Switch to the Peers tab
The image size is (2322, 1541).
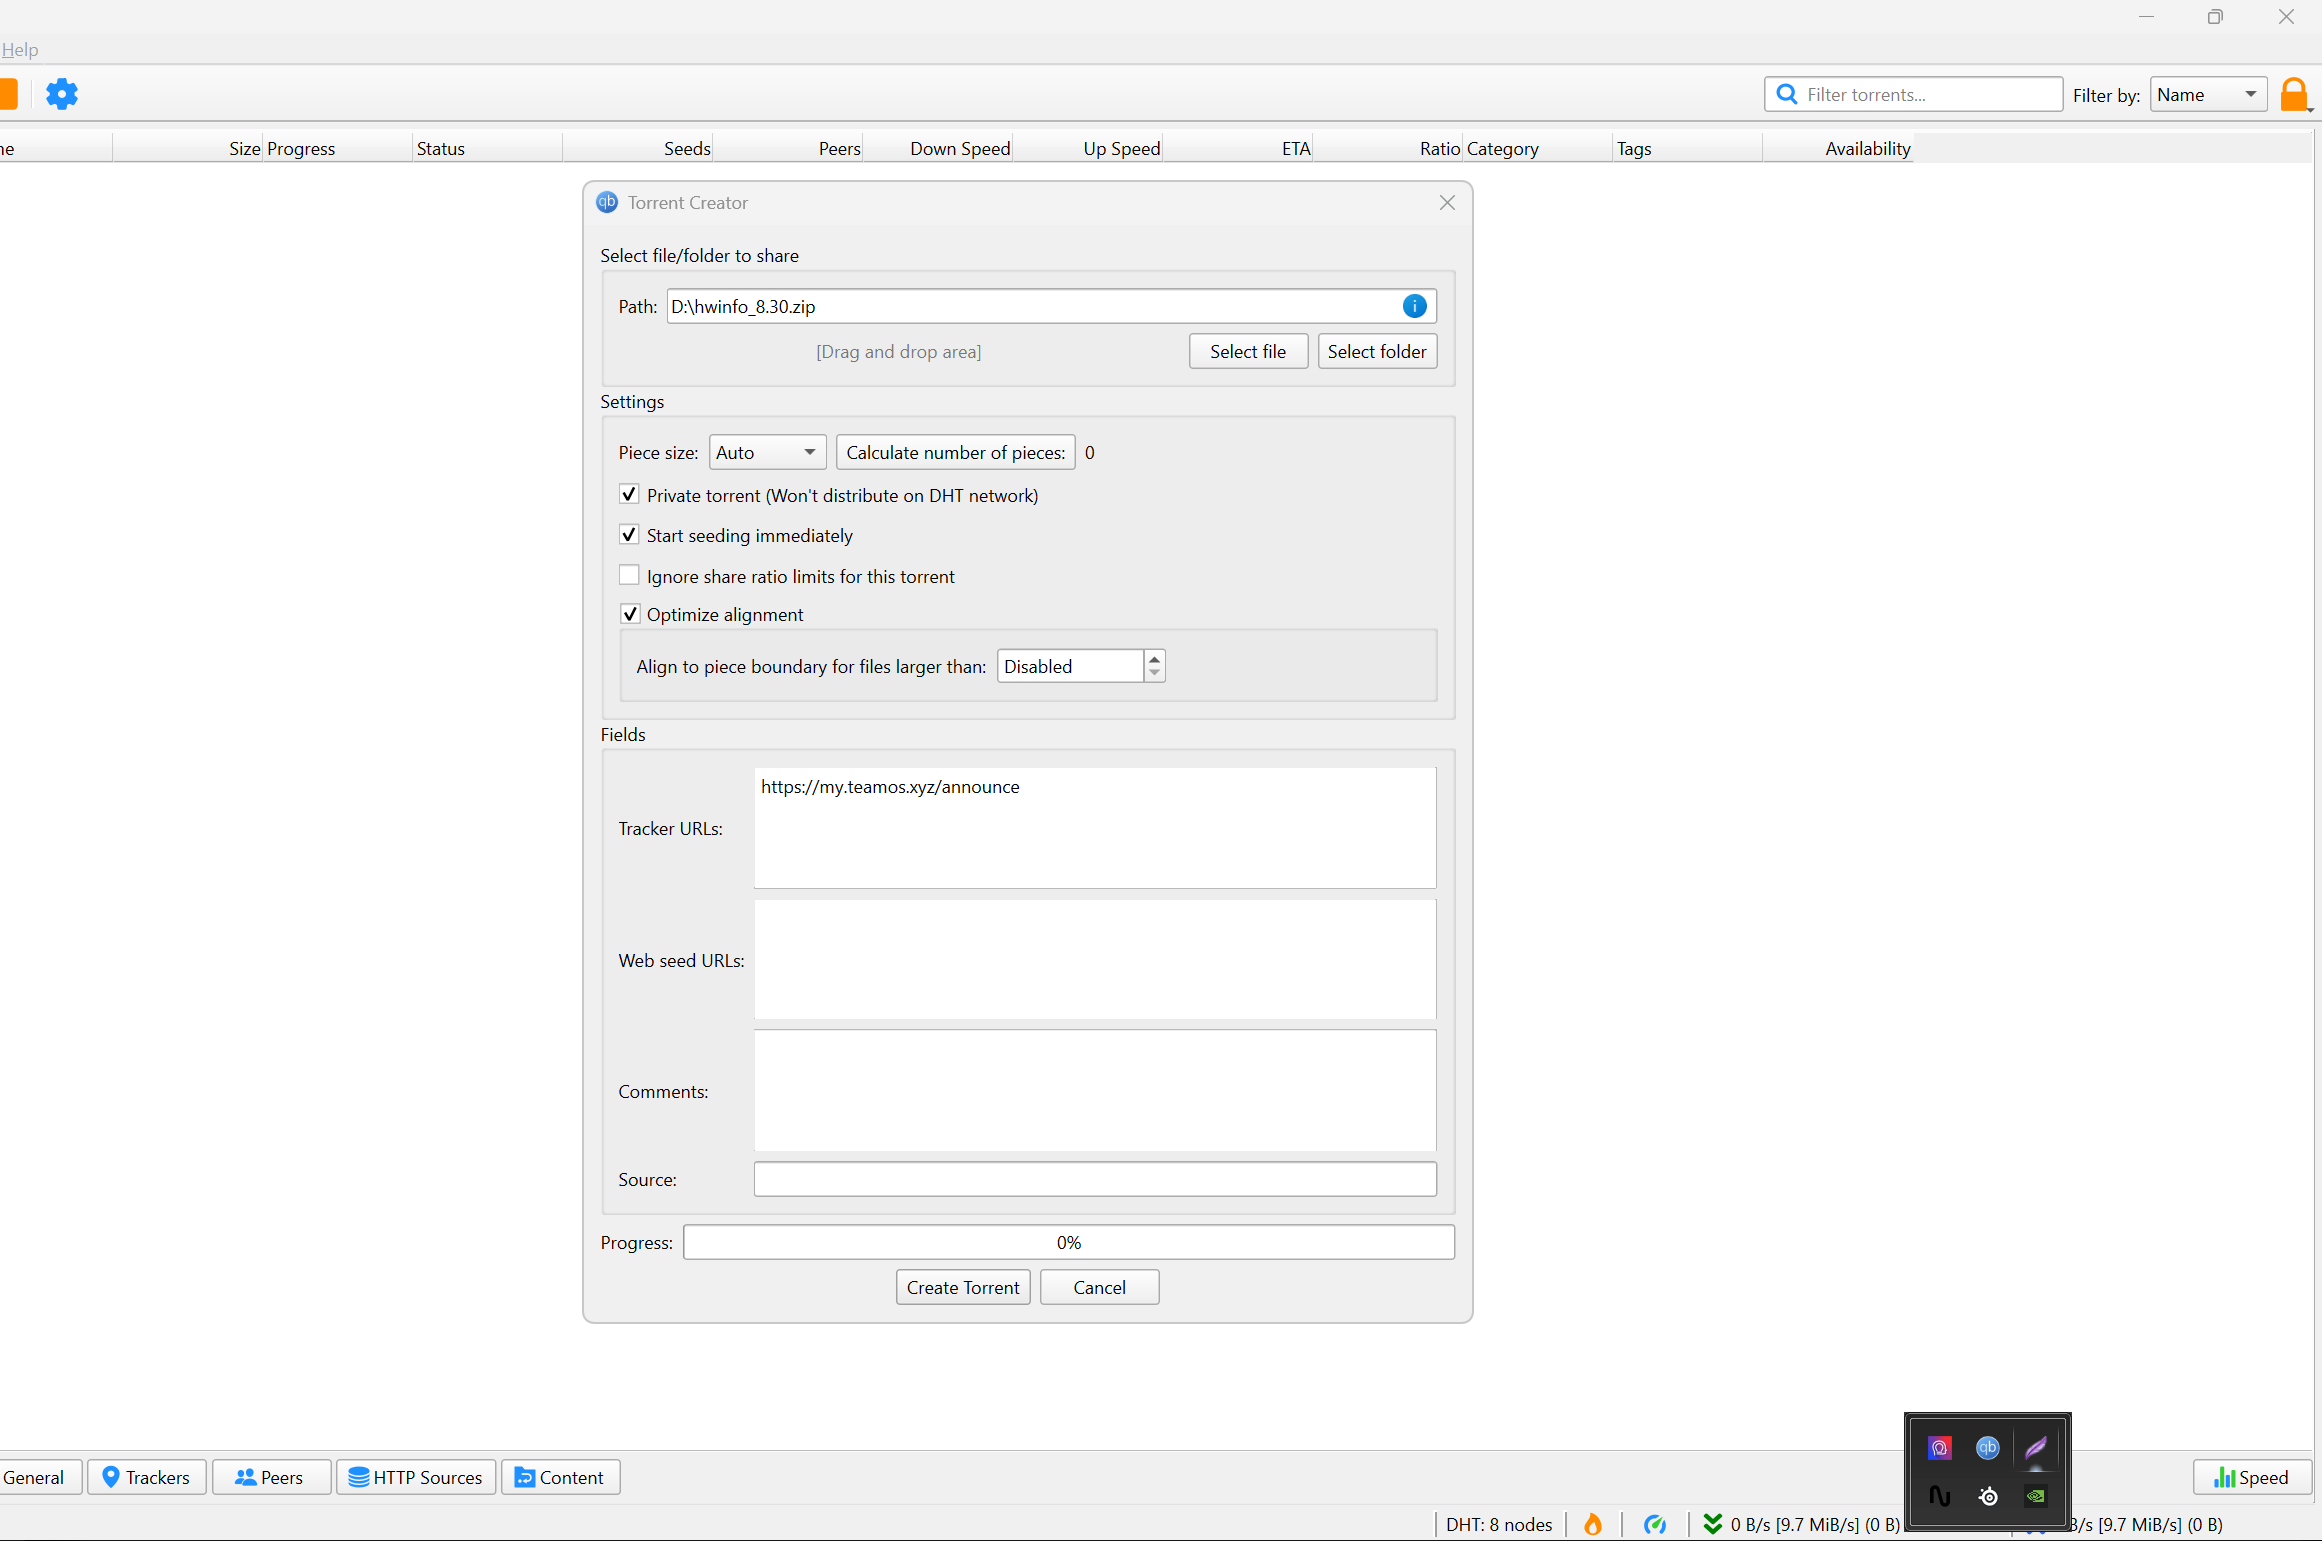tap(271, 1477)
